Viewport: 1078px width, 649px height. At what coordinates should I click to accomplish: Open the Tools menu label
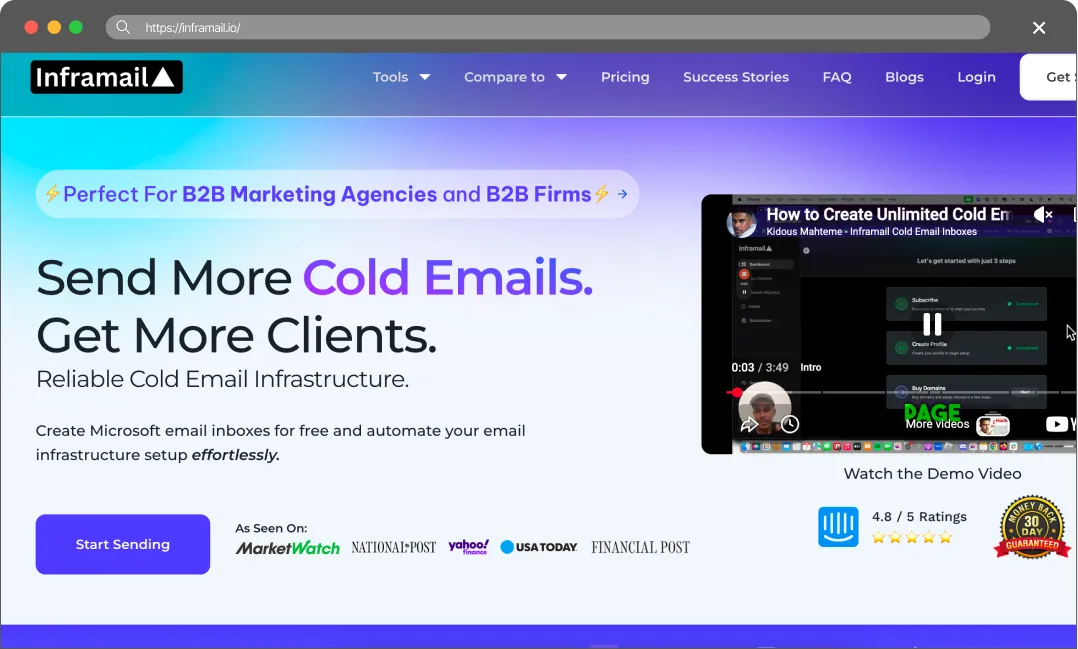tap(390, 77)
